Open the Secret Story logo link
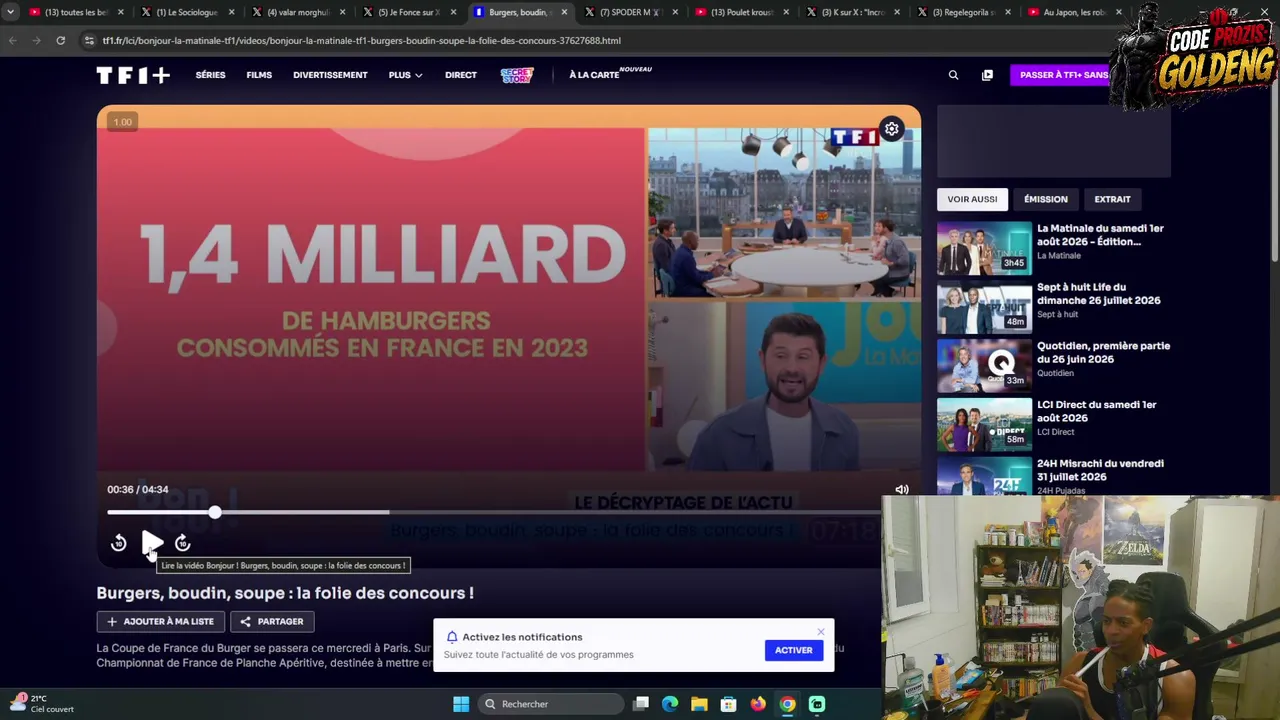The height and width of the screenshot is (720, 1280). [517, 75]
